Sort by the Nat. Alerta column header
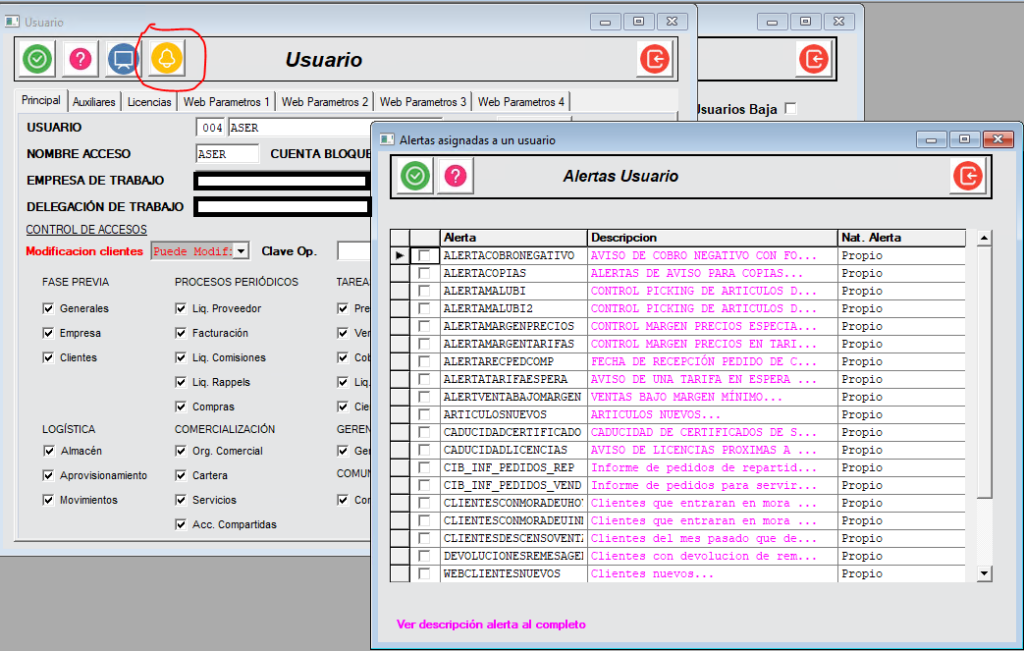The image size is (1024, 651). click(901, 238)
